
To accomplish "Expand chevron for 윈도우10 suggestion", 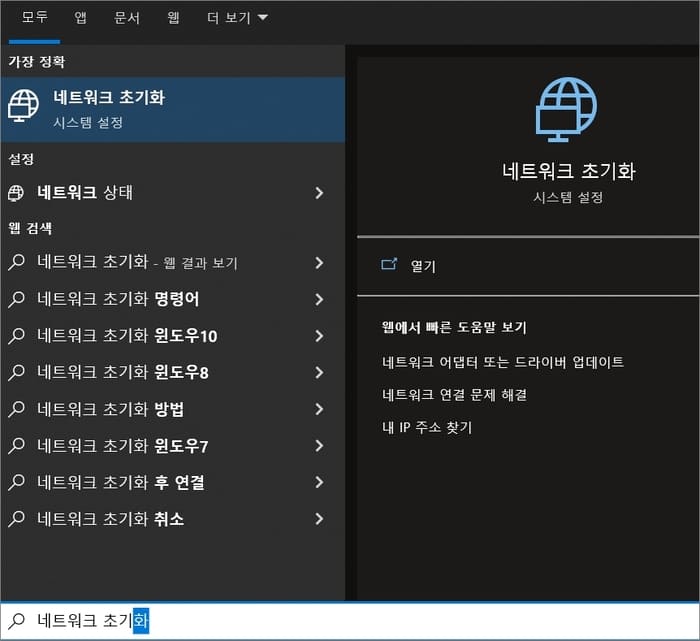I will pos(319,336).
